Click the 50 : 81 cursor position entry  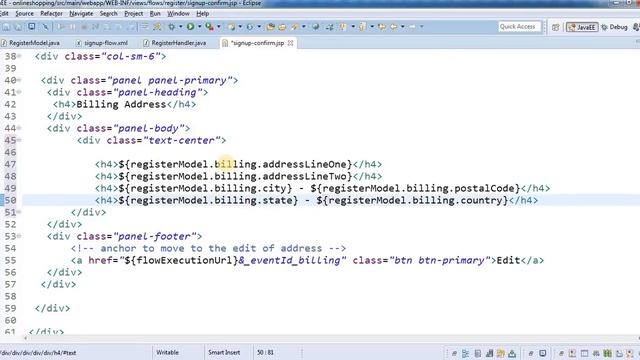pos(265,352)
